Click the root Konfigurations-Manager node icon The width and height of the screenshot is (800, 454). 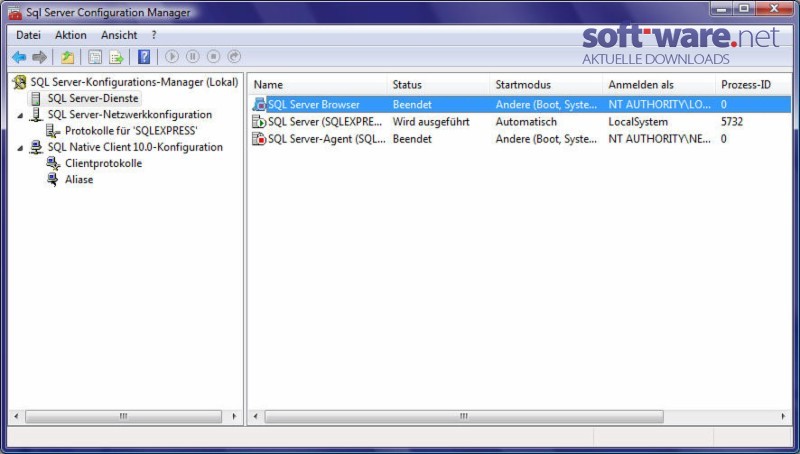point(20,82)
